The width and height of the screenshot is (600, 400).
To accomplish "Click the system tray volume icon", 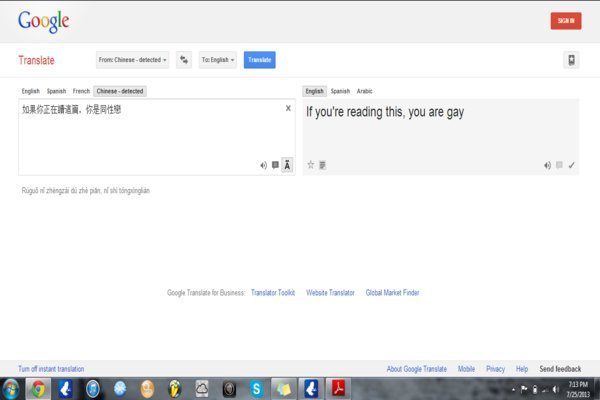I will tap(556, 390).
